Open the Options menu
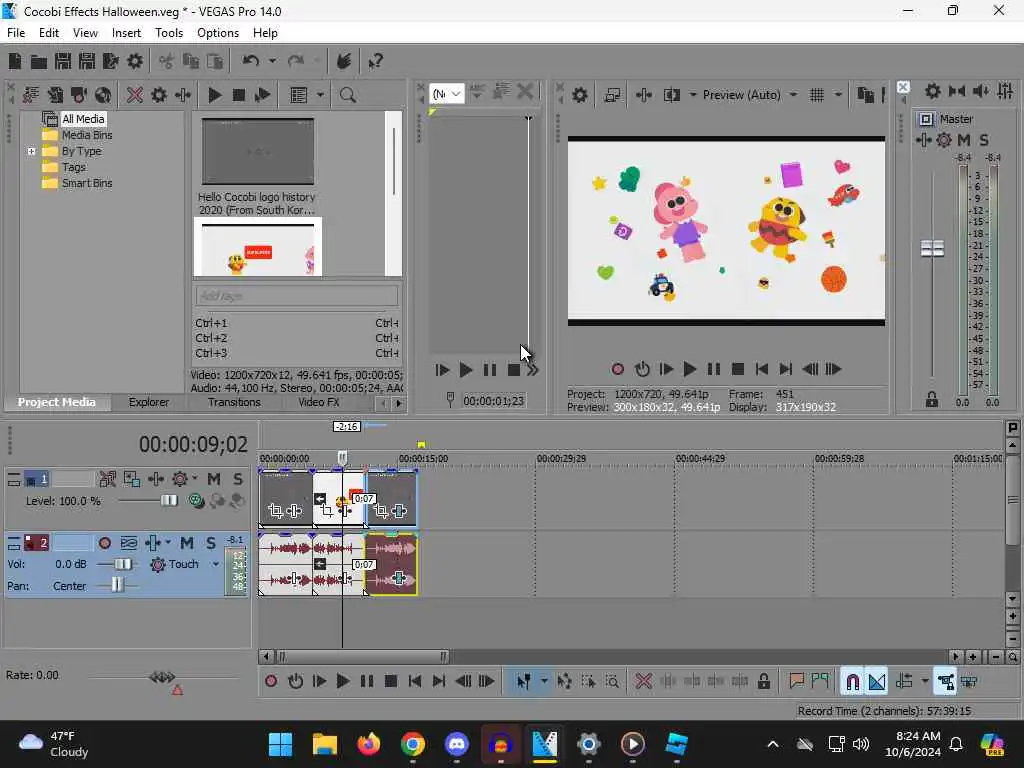 (217, 33)
